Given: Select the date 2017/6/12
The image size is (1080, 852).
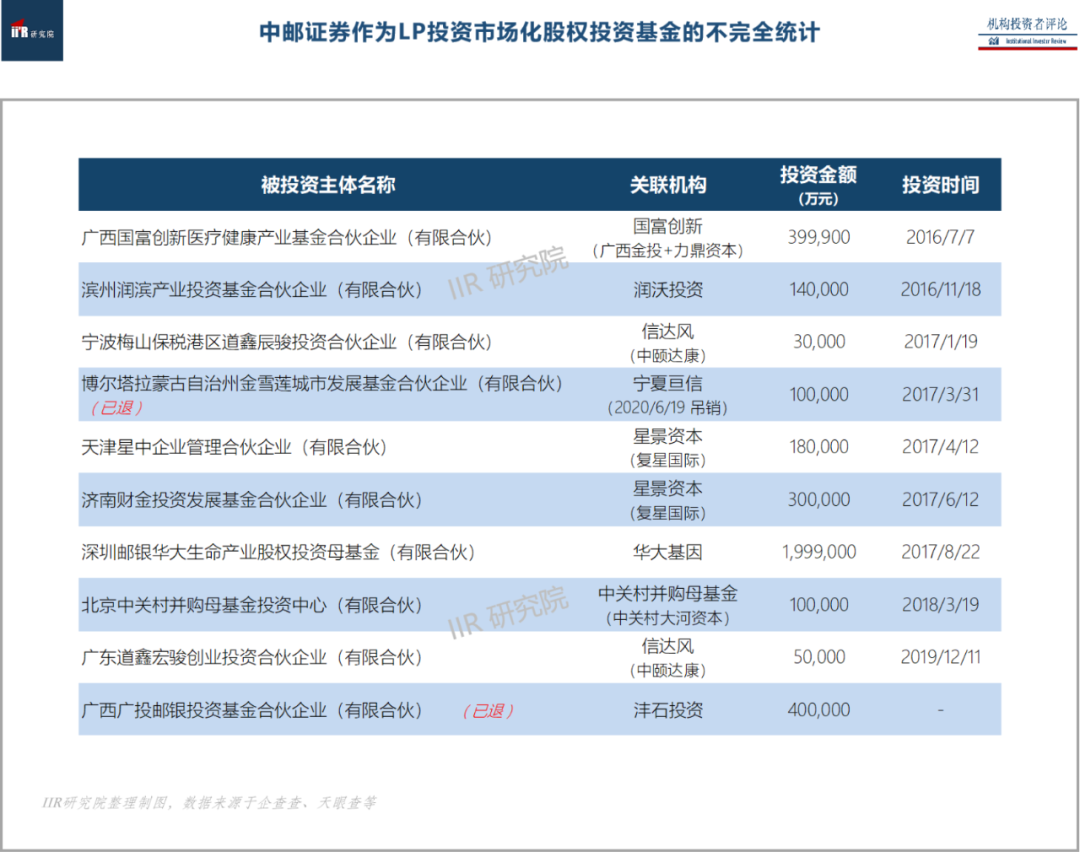Looking at the screenshot, I should point(941,499).
